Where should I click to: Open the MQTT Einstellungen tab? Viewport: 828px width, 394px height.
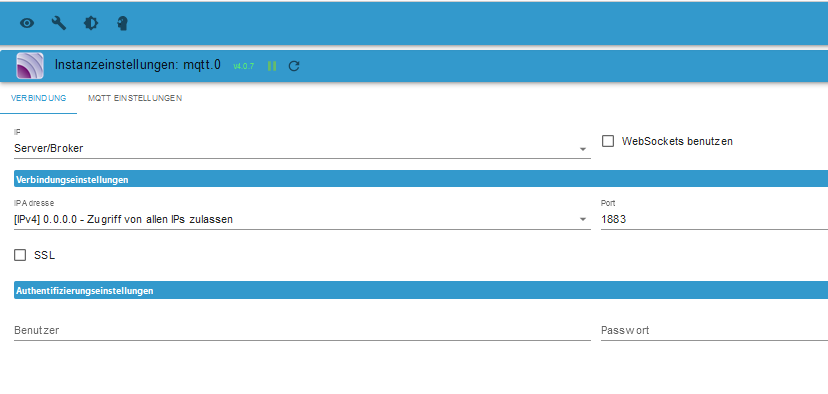point(135,98)
